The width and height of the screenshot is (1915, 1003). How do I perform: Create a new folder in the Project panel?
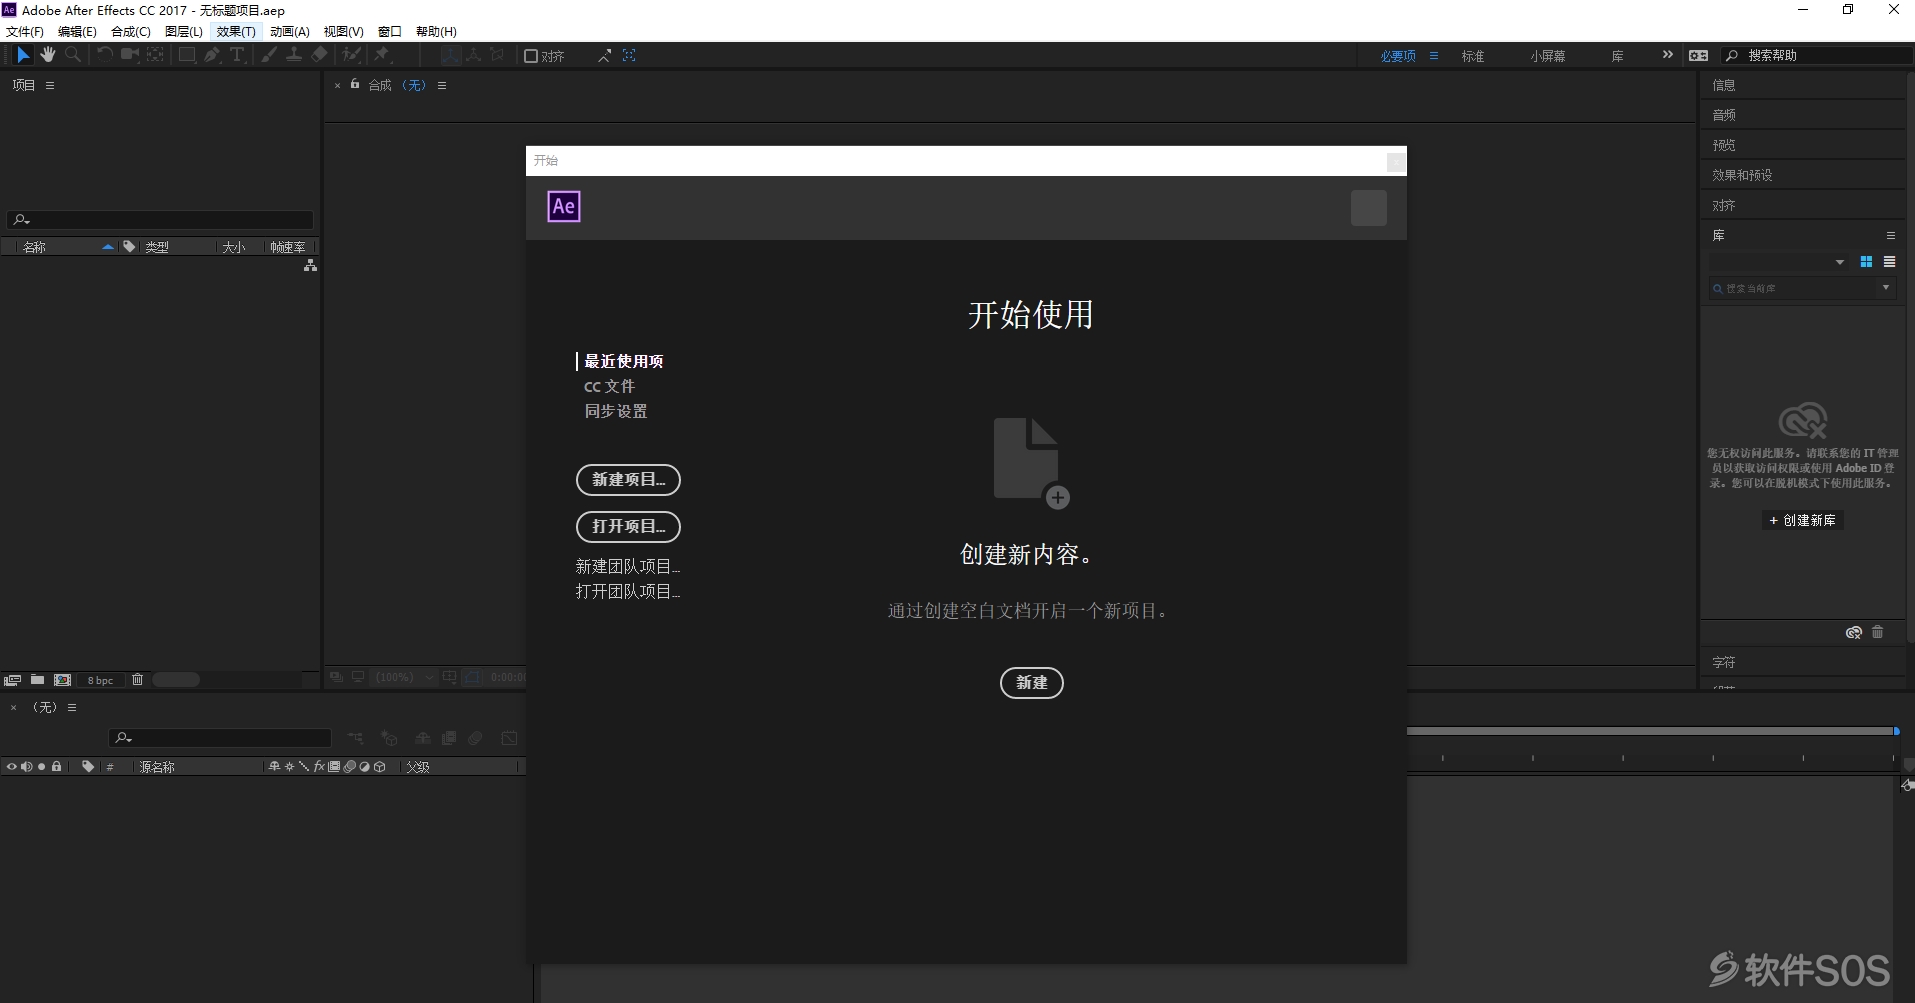point(37,680)
